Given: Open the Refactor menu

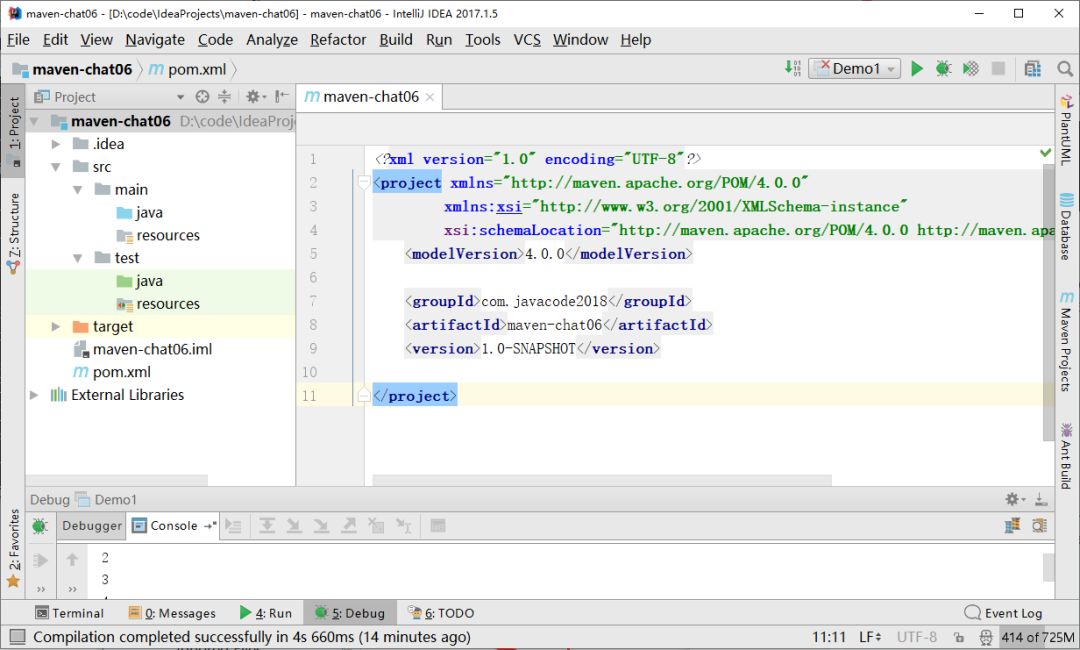Looking at the screenshot, I should click(x=338, y=40).
